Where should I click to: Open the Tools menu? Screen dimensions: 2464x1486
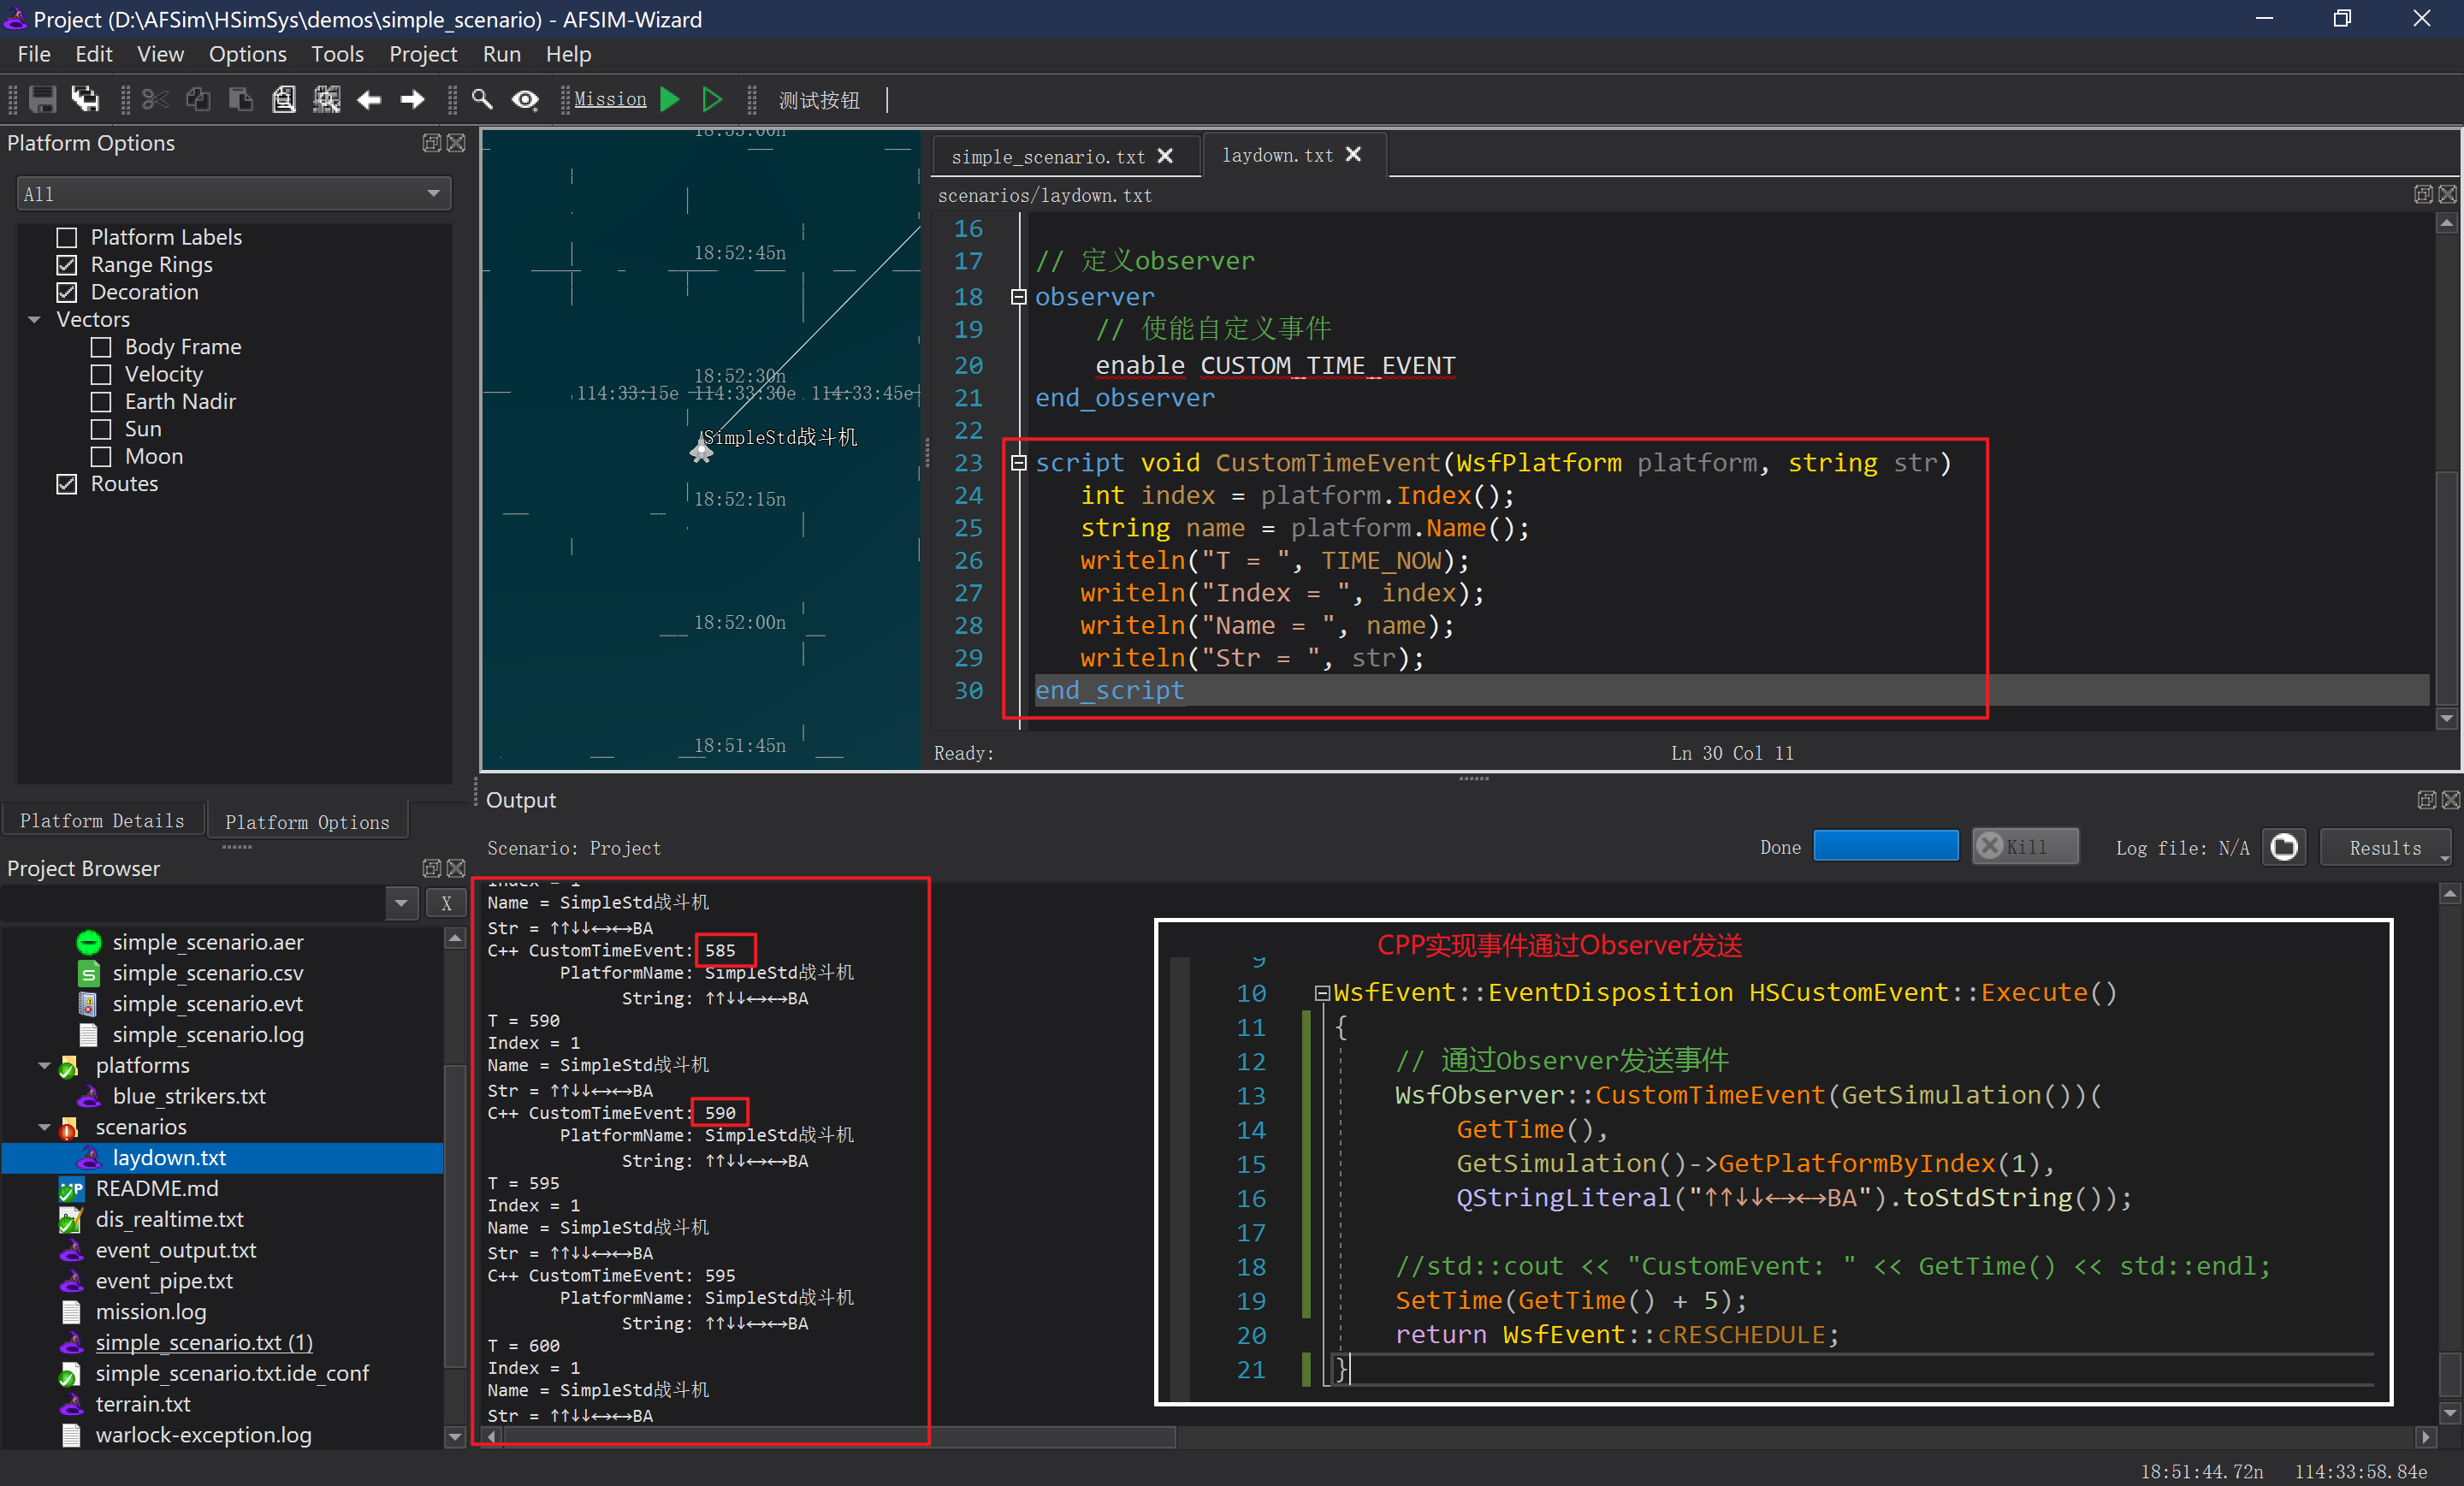[x=336, y=54]
